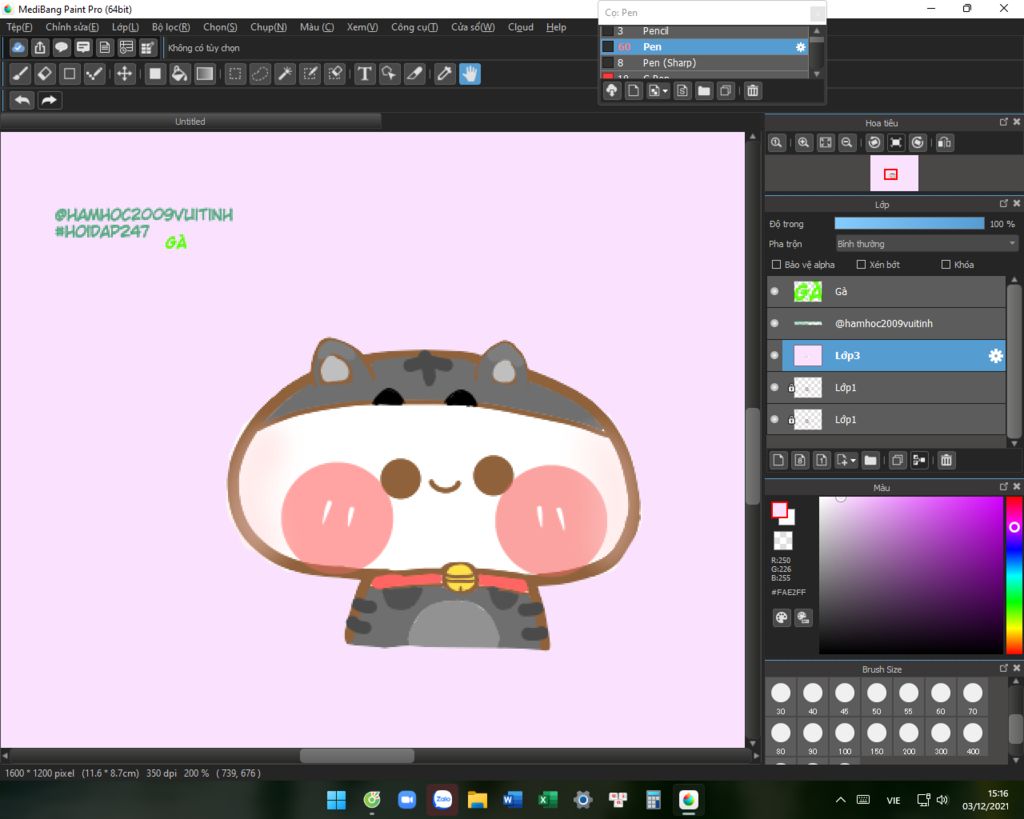Select the Dot tool

95,74
